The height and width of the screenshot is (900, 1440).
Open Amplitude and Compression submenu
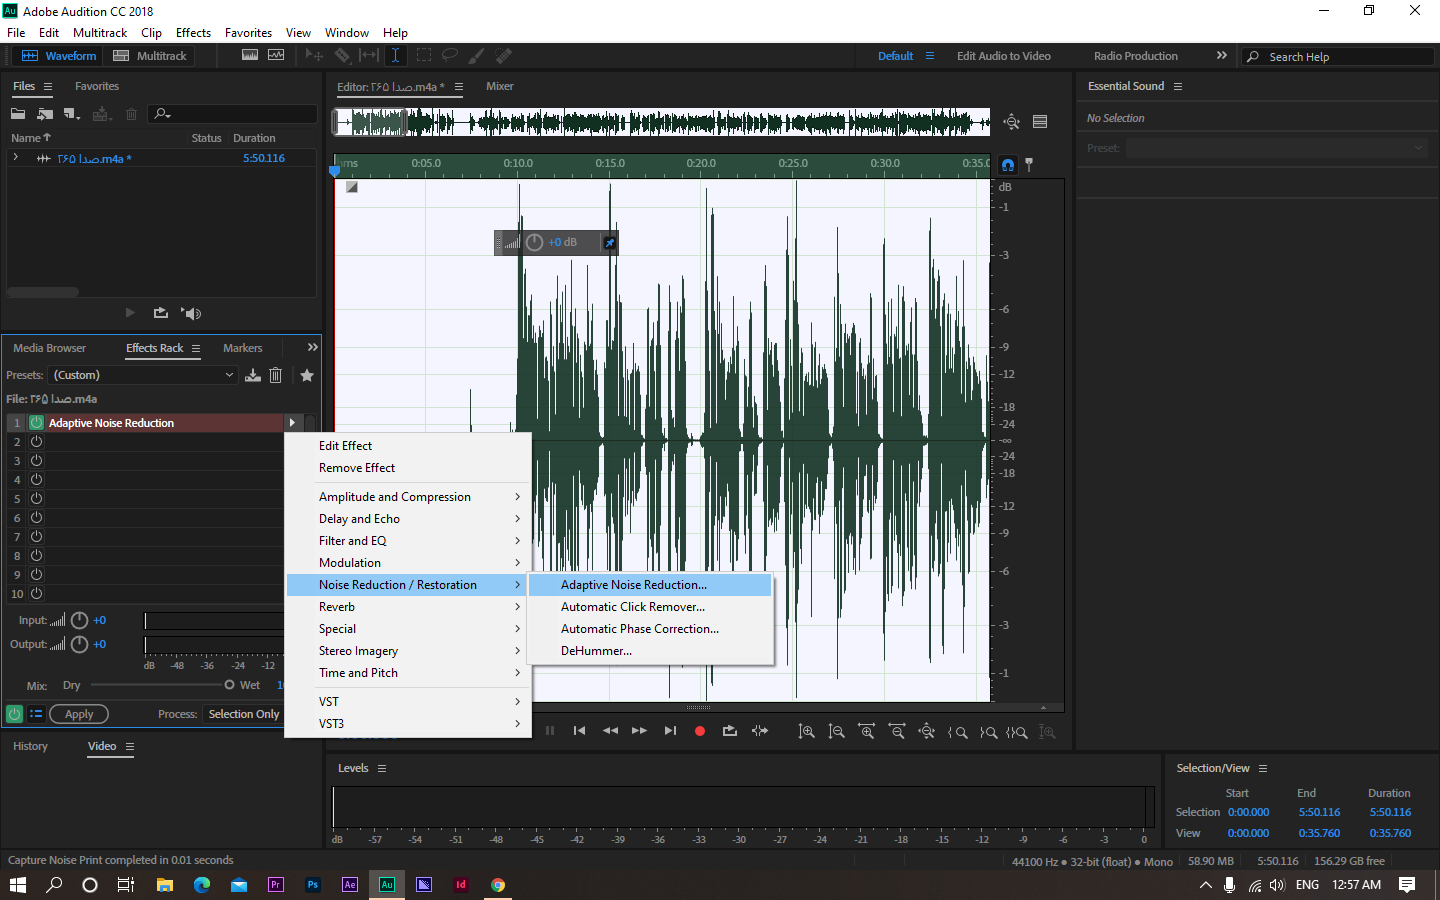click(x=408, y=497)
